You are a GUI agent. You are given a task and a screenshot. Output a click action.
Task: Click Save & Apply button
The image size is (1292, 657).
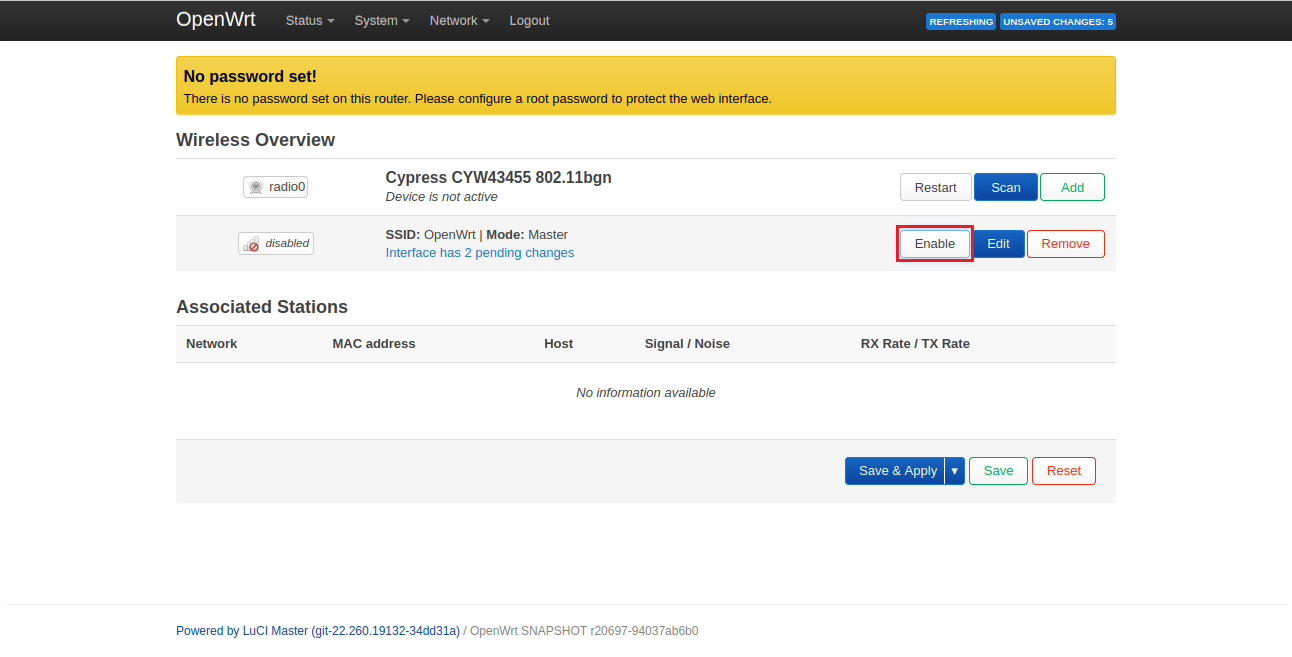click(895, 471)
